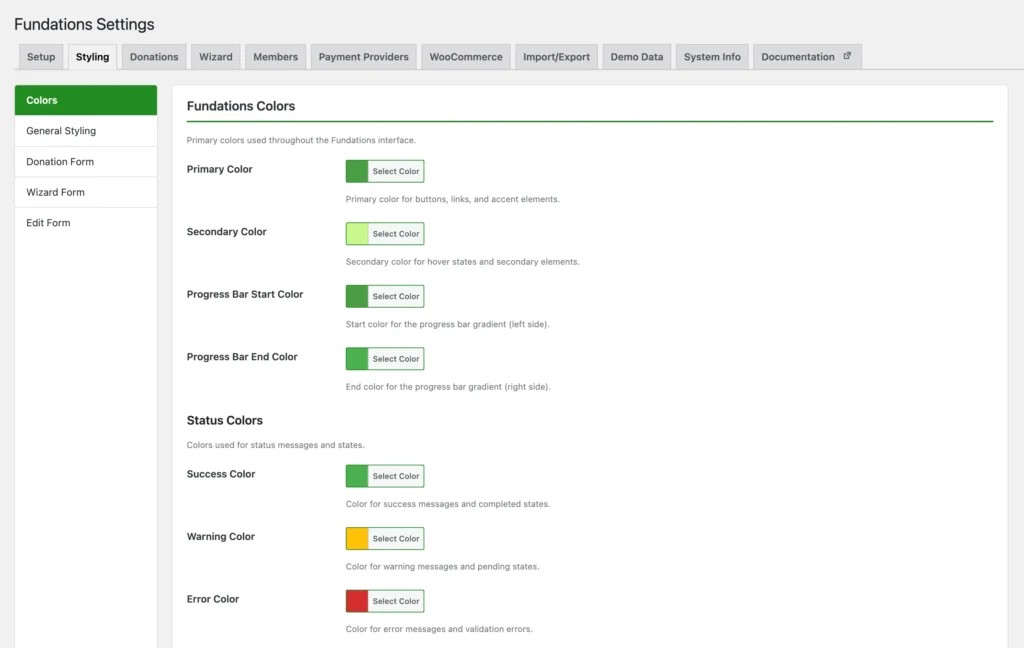This screenshot has height=648, width=1024.
Task: Click Select Color for Primary Color
Action: click(x=396, y=171)
